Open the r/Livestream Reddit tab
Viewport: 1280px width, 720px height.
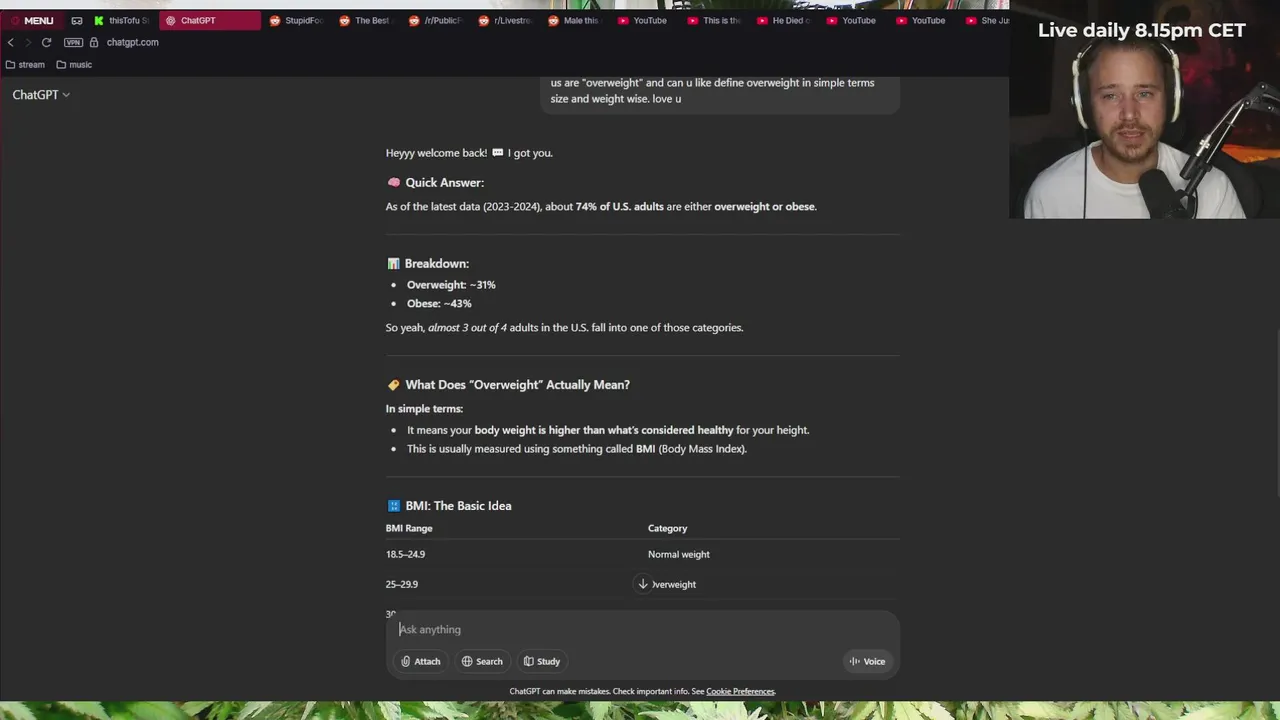tap(505, 20)
